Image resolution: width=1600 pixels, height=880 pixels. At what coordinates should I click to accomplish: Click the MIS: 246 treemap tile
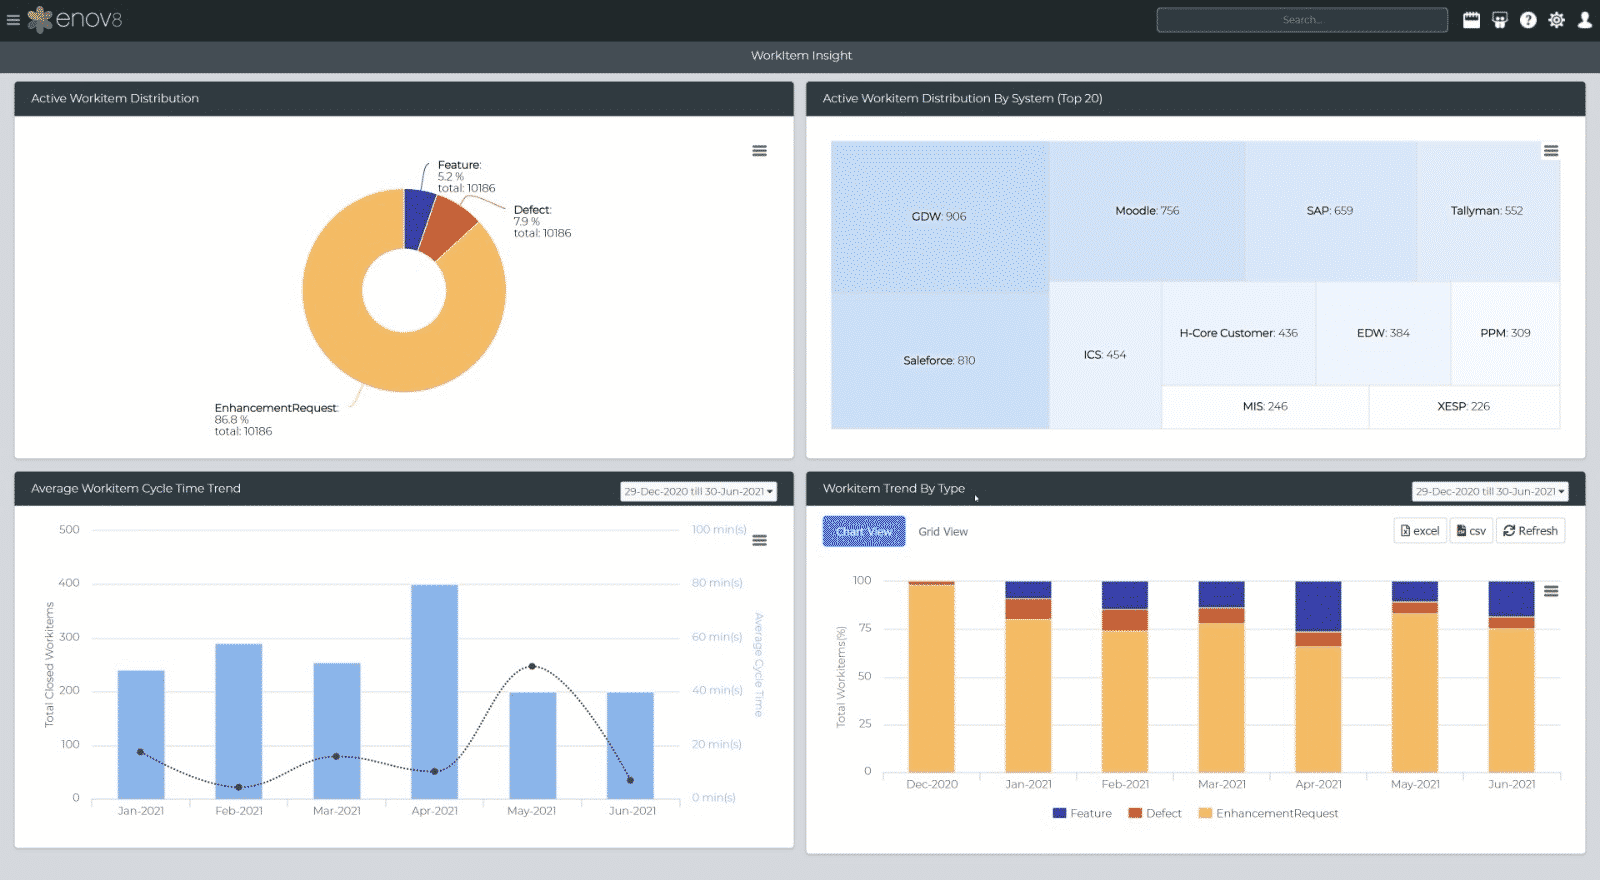(x=1265, y=407)
